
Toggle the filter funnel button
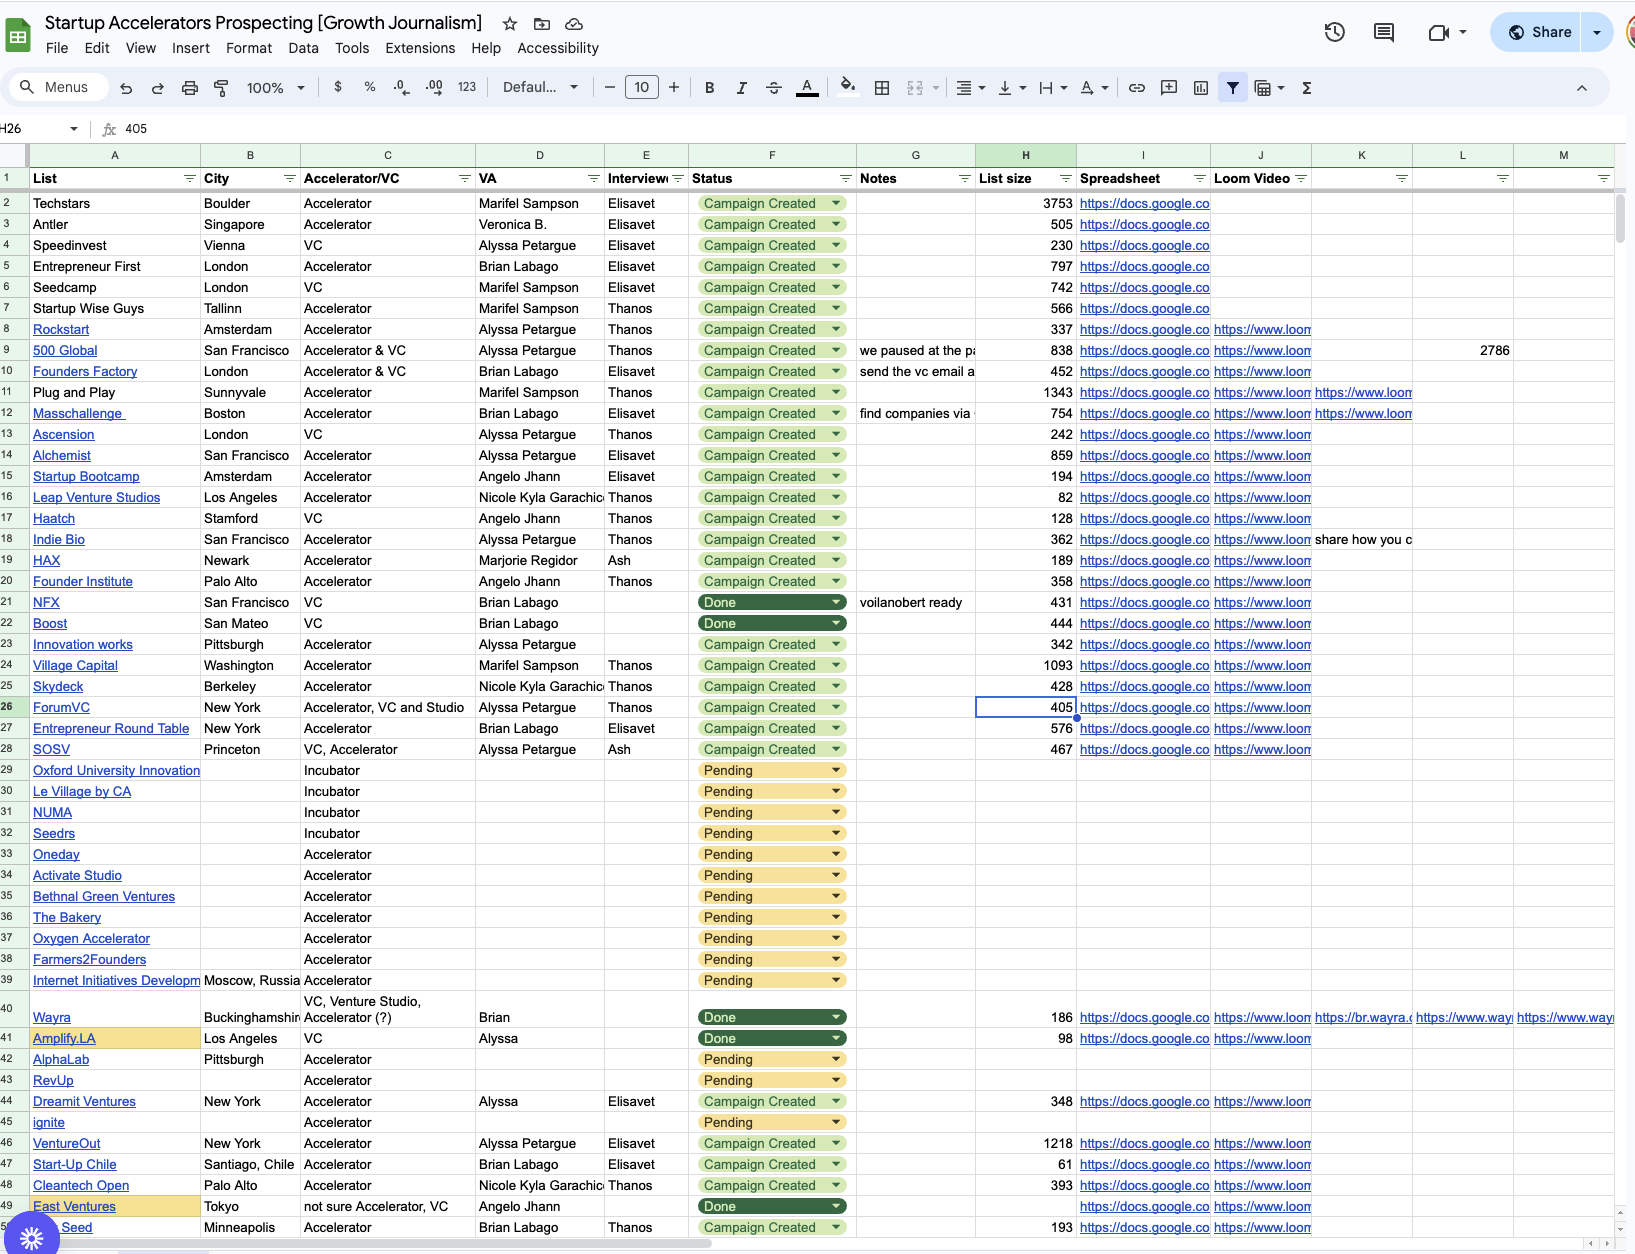[x=1233, y=88]
